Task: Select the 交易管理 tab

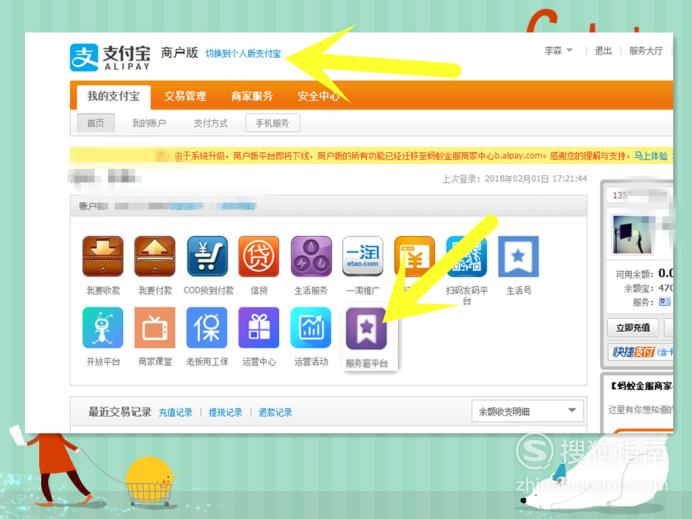Action: tap(185, 96)
